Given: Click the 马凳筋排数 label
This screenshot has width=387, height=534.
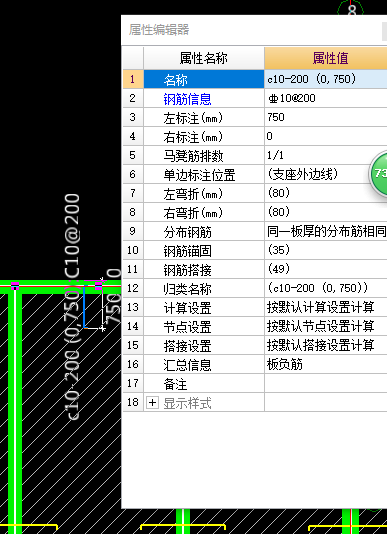Looking at the screenshot, I should (x=193, y=156).
